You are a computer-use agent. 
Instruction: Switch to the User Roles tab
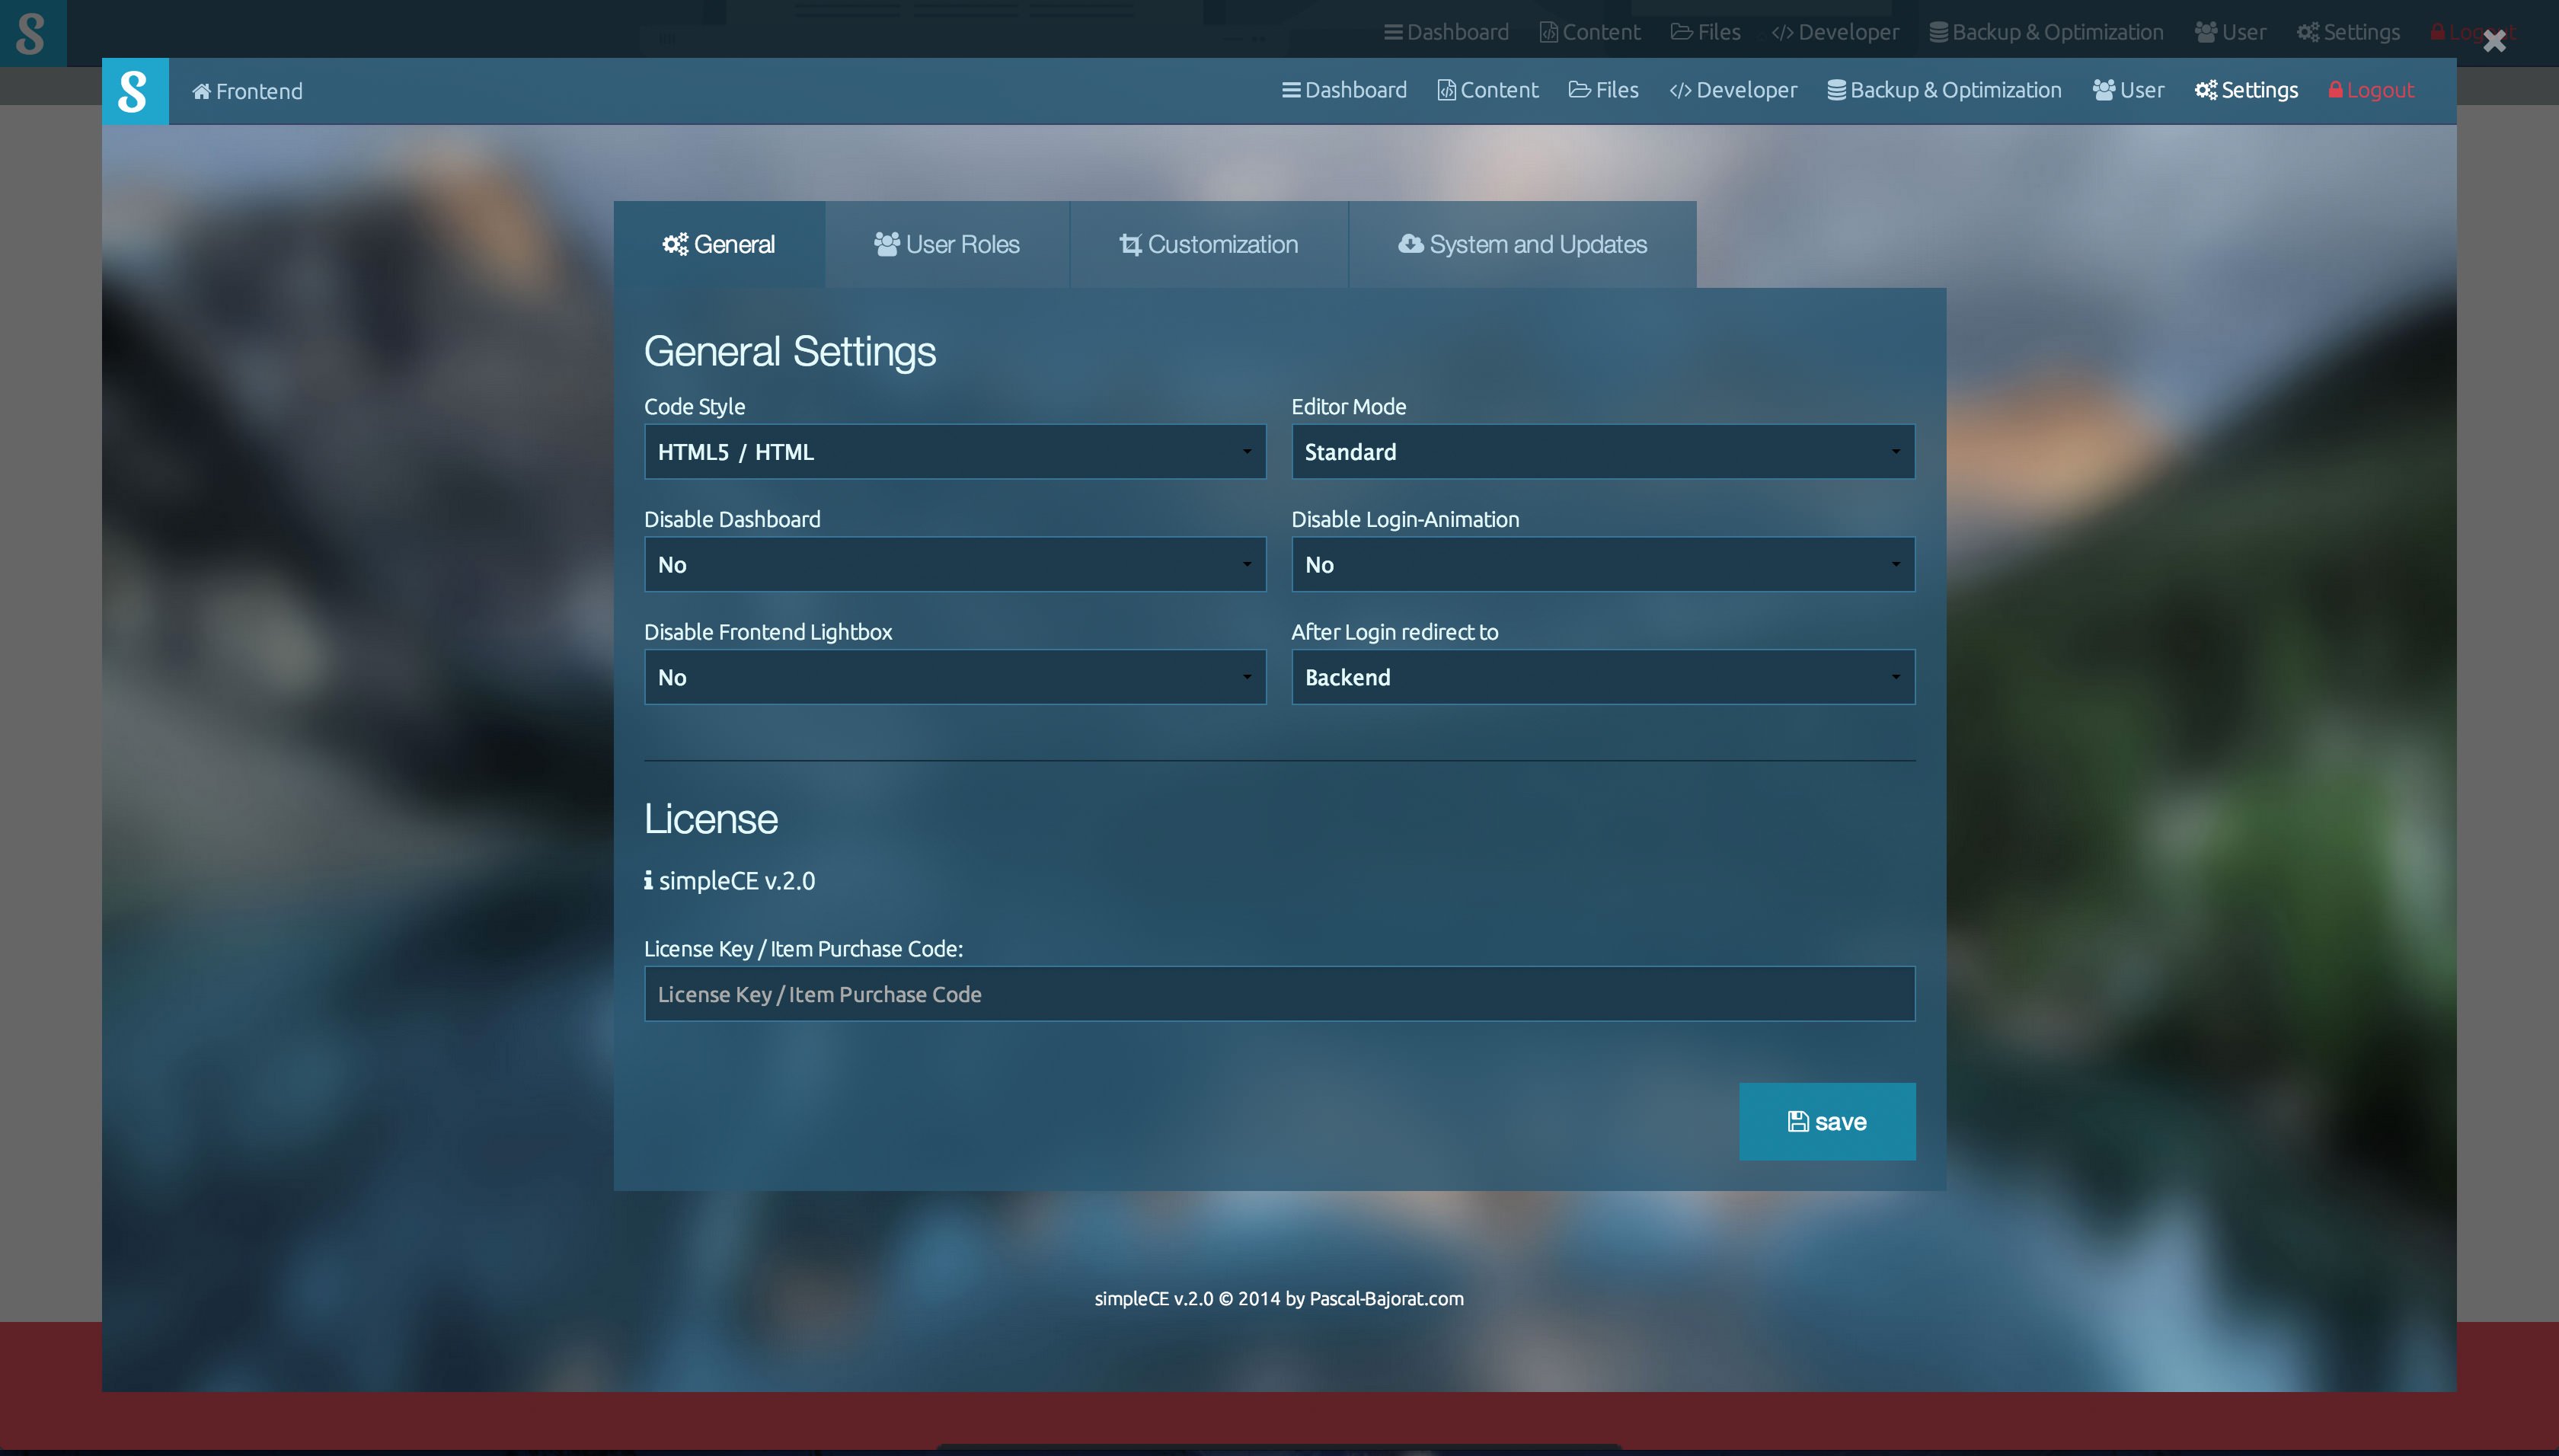click(947, 244)
